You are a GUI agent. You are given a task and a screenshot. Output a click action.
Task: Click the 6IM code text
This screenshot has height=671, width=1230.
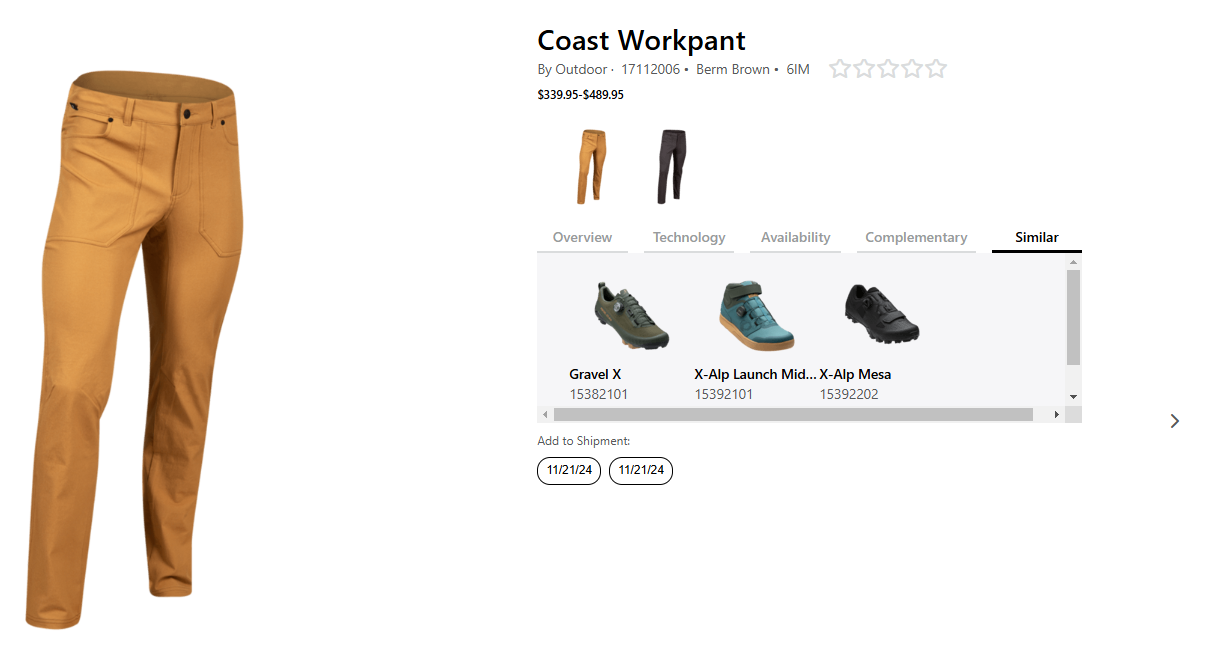(x=798, y=70)
